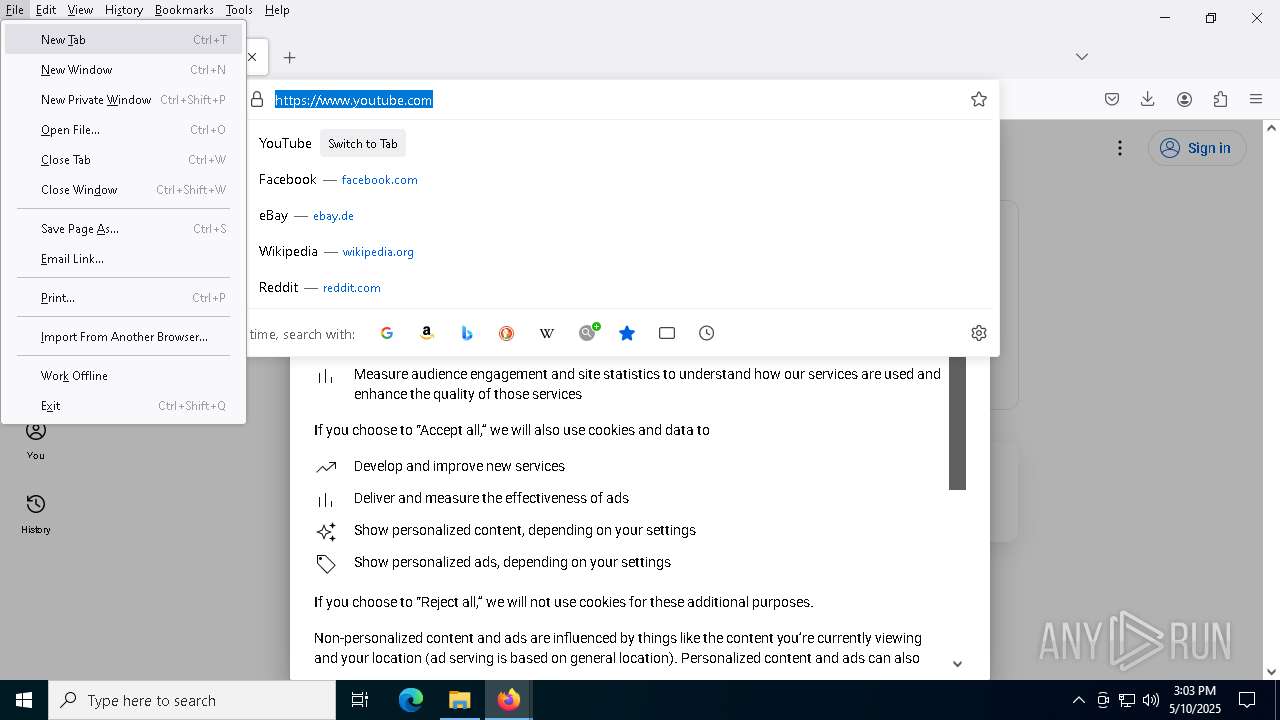1280x720 pixels.
Task: Open the Bookmarks menu
Action: click(184, 10)
